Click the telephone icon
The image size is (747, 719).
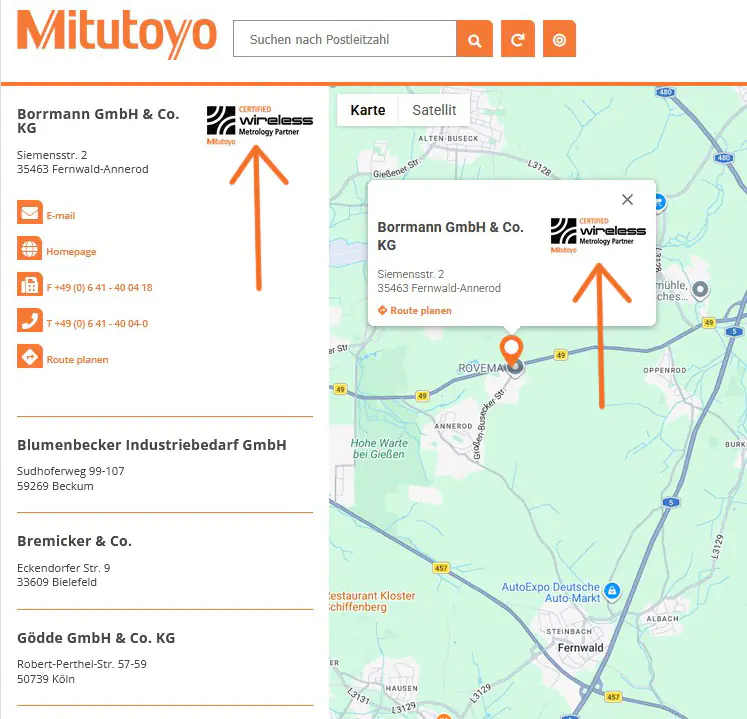tap(30, 320)
